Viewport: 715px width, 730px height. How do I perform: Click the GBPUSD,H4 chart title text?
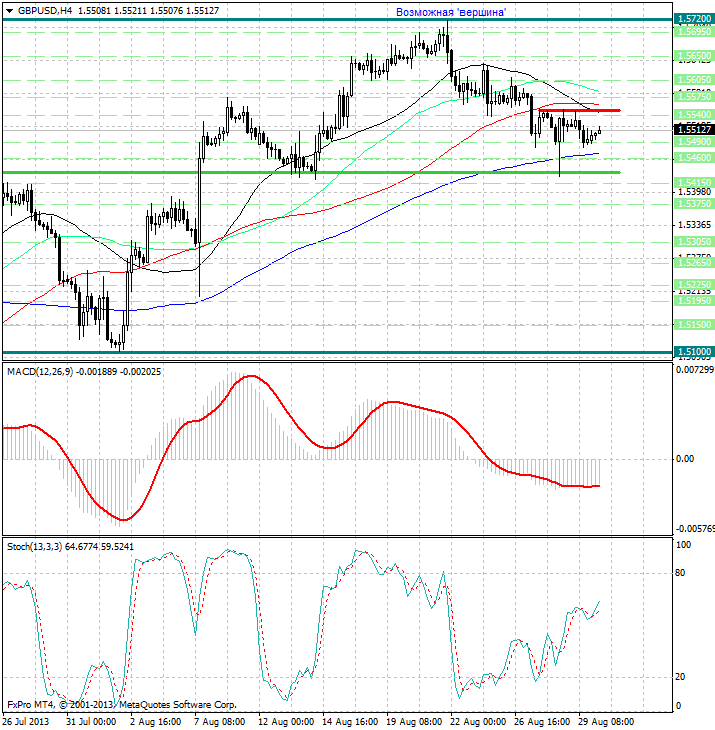coord(45,10)
